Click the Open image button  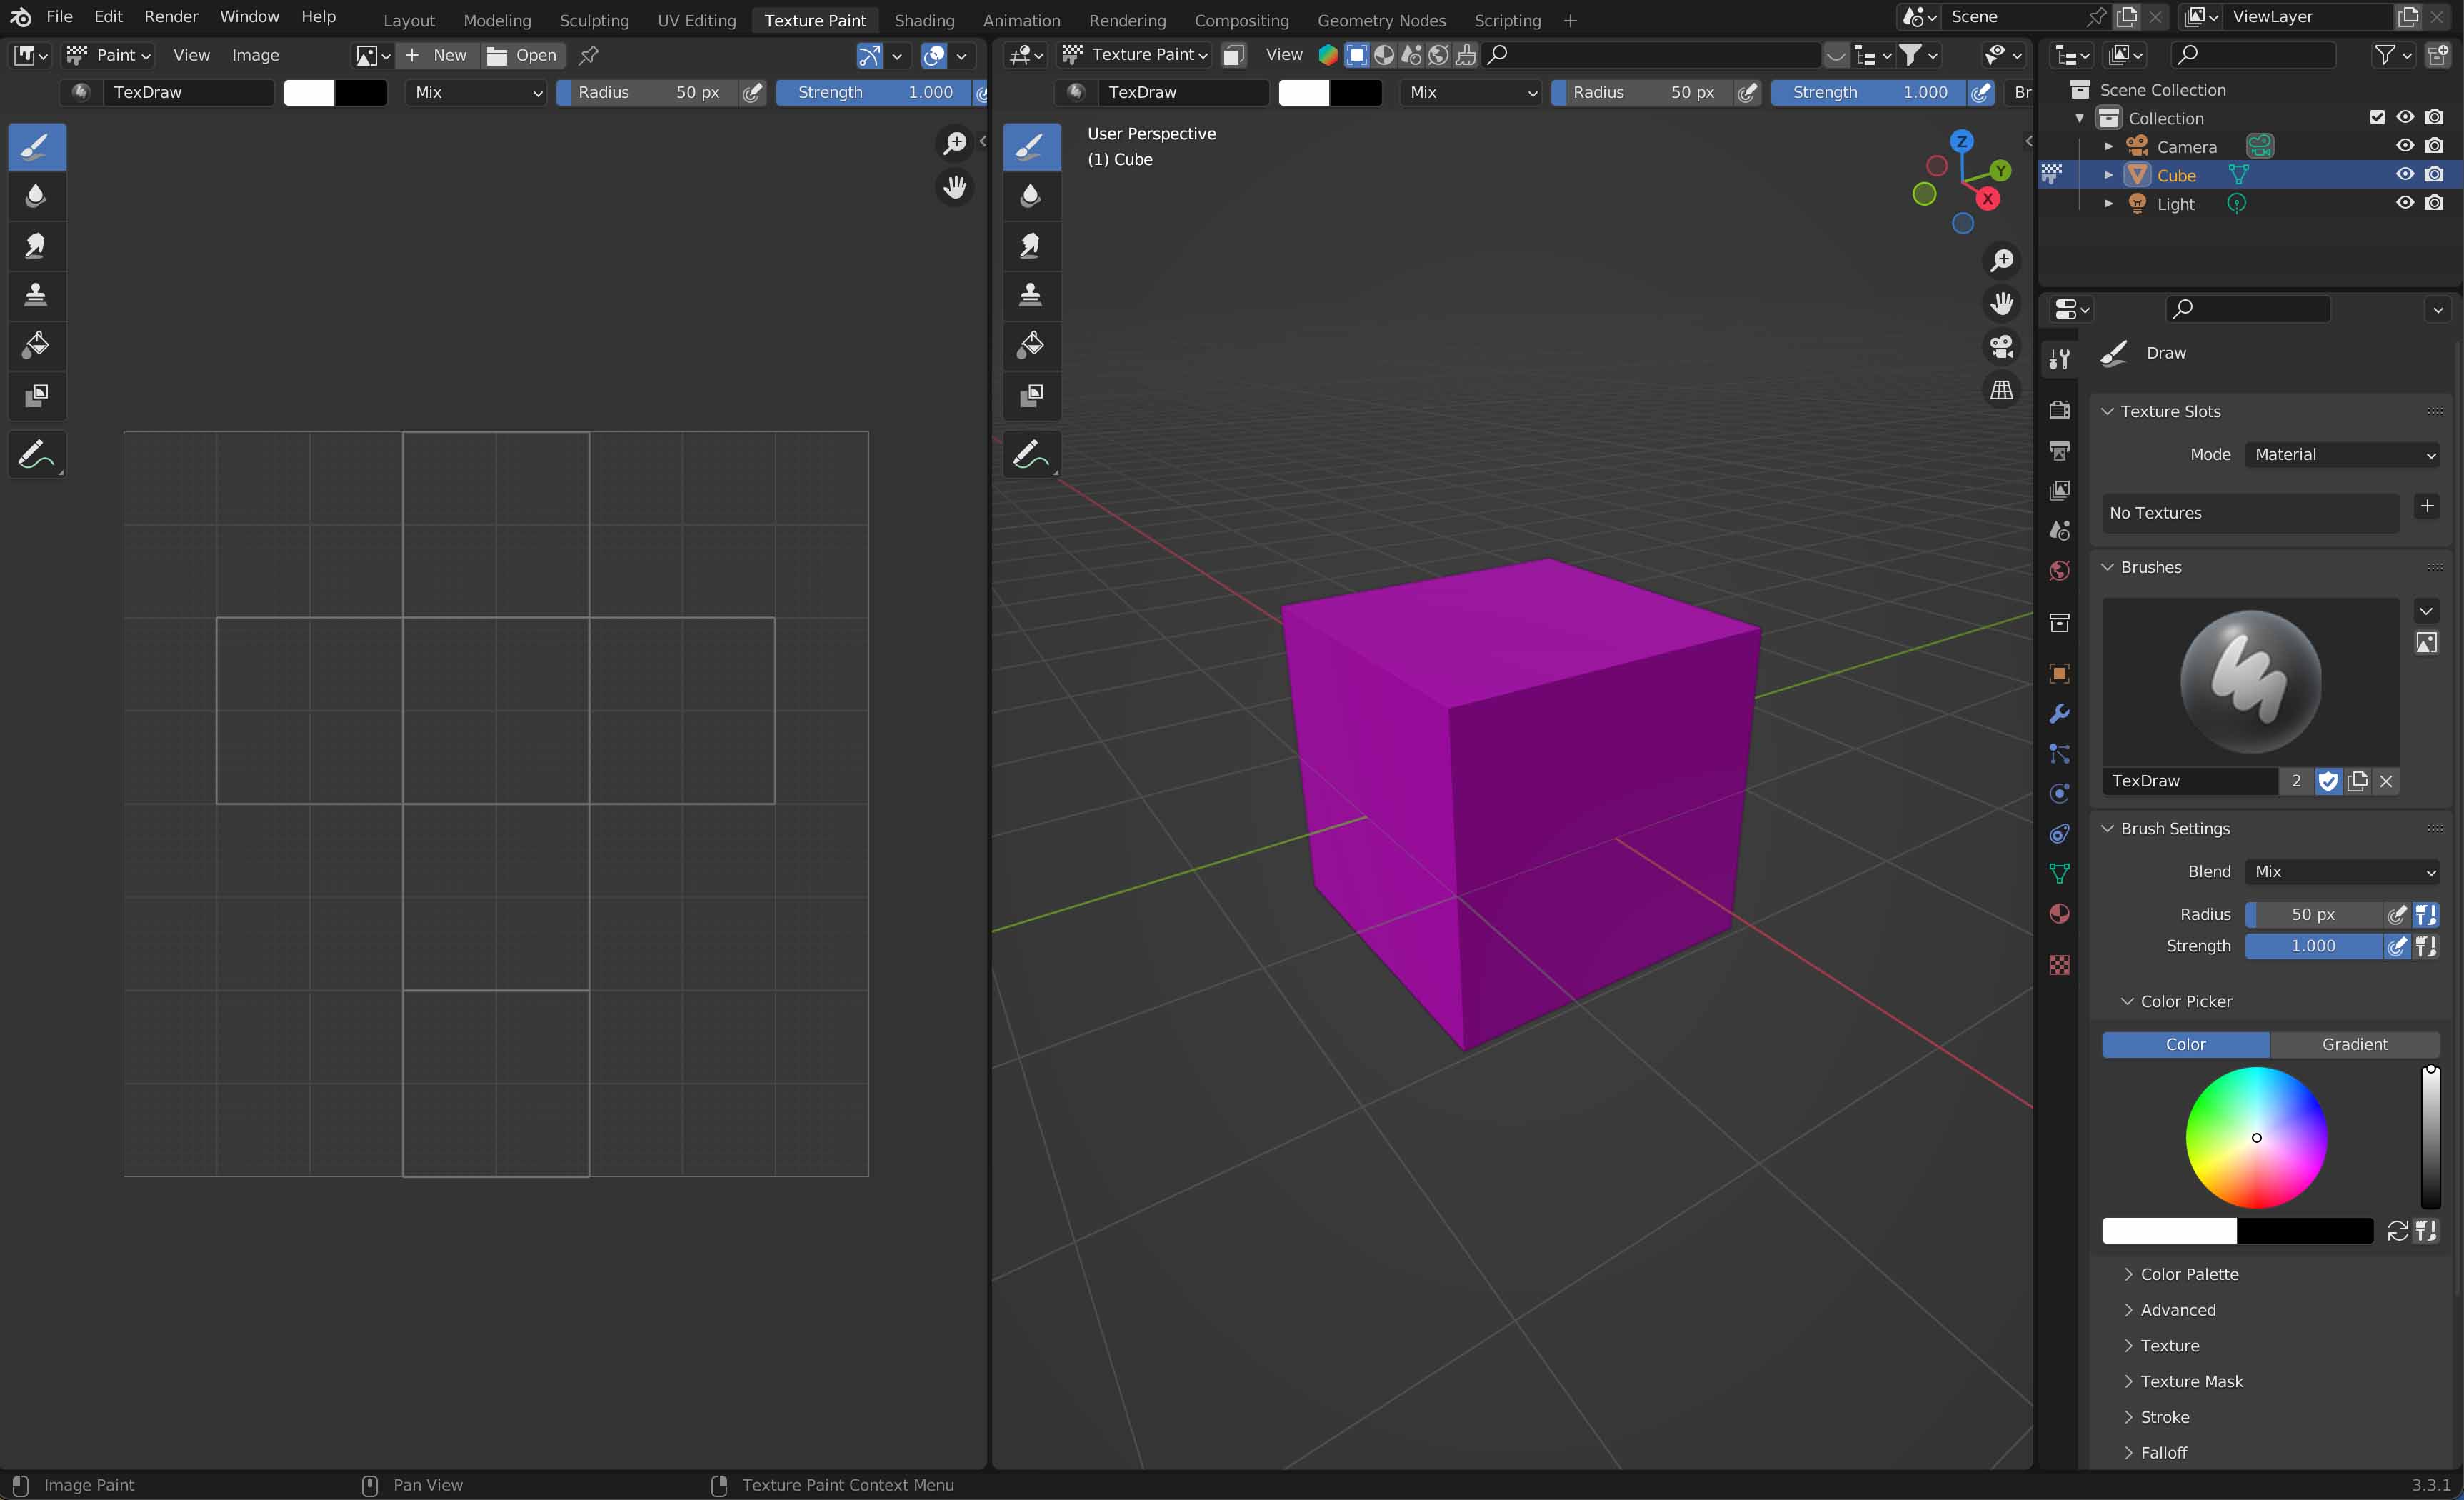522,55
